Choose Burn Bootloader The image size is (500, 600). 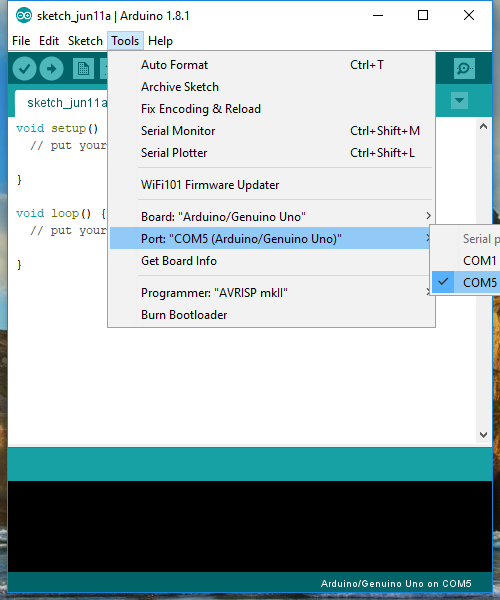point(272,315)
